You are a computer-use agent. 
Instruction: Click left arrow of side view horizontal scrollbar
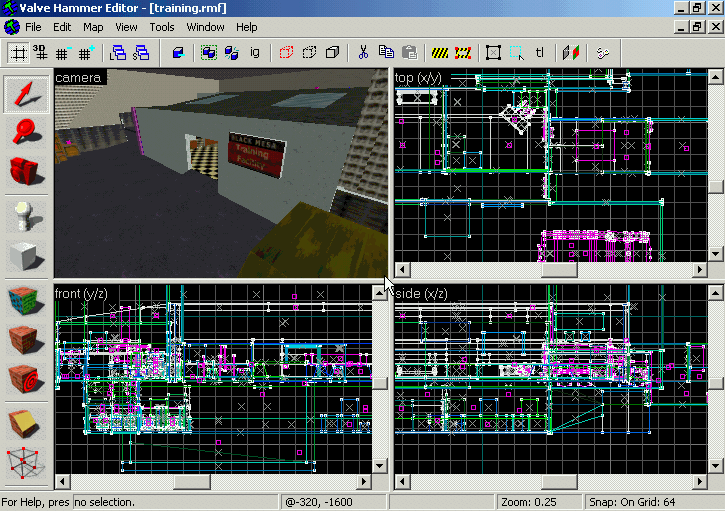[402, 482]
